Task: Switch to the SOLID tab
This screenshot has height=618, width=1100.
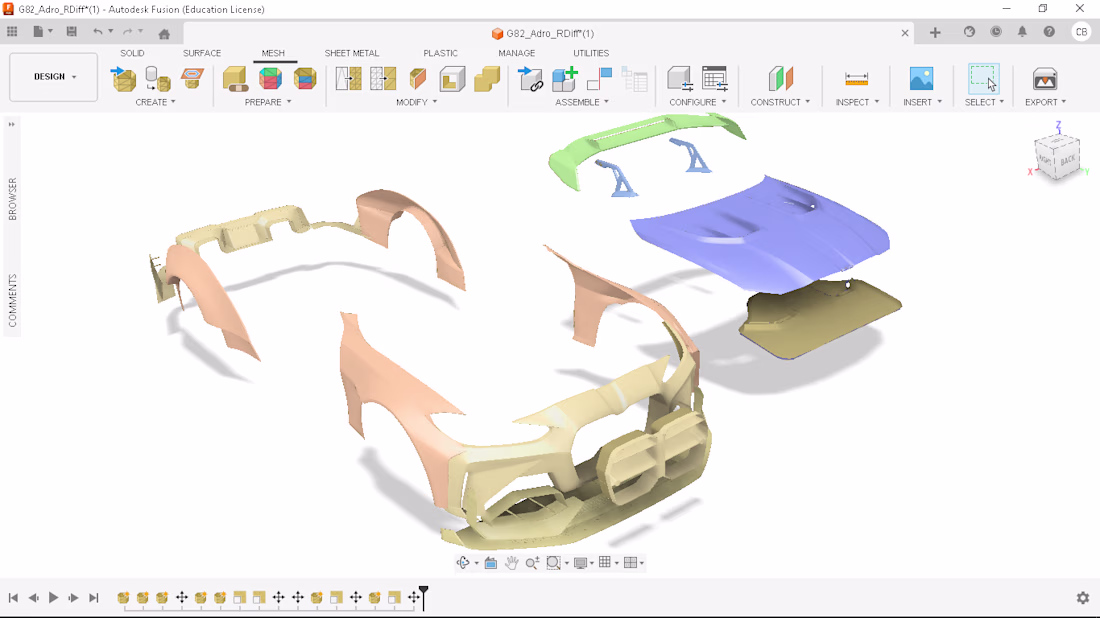Action: tap(132, 53)
